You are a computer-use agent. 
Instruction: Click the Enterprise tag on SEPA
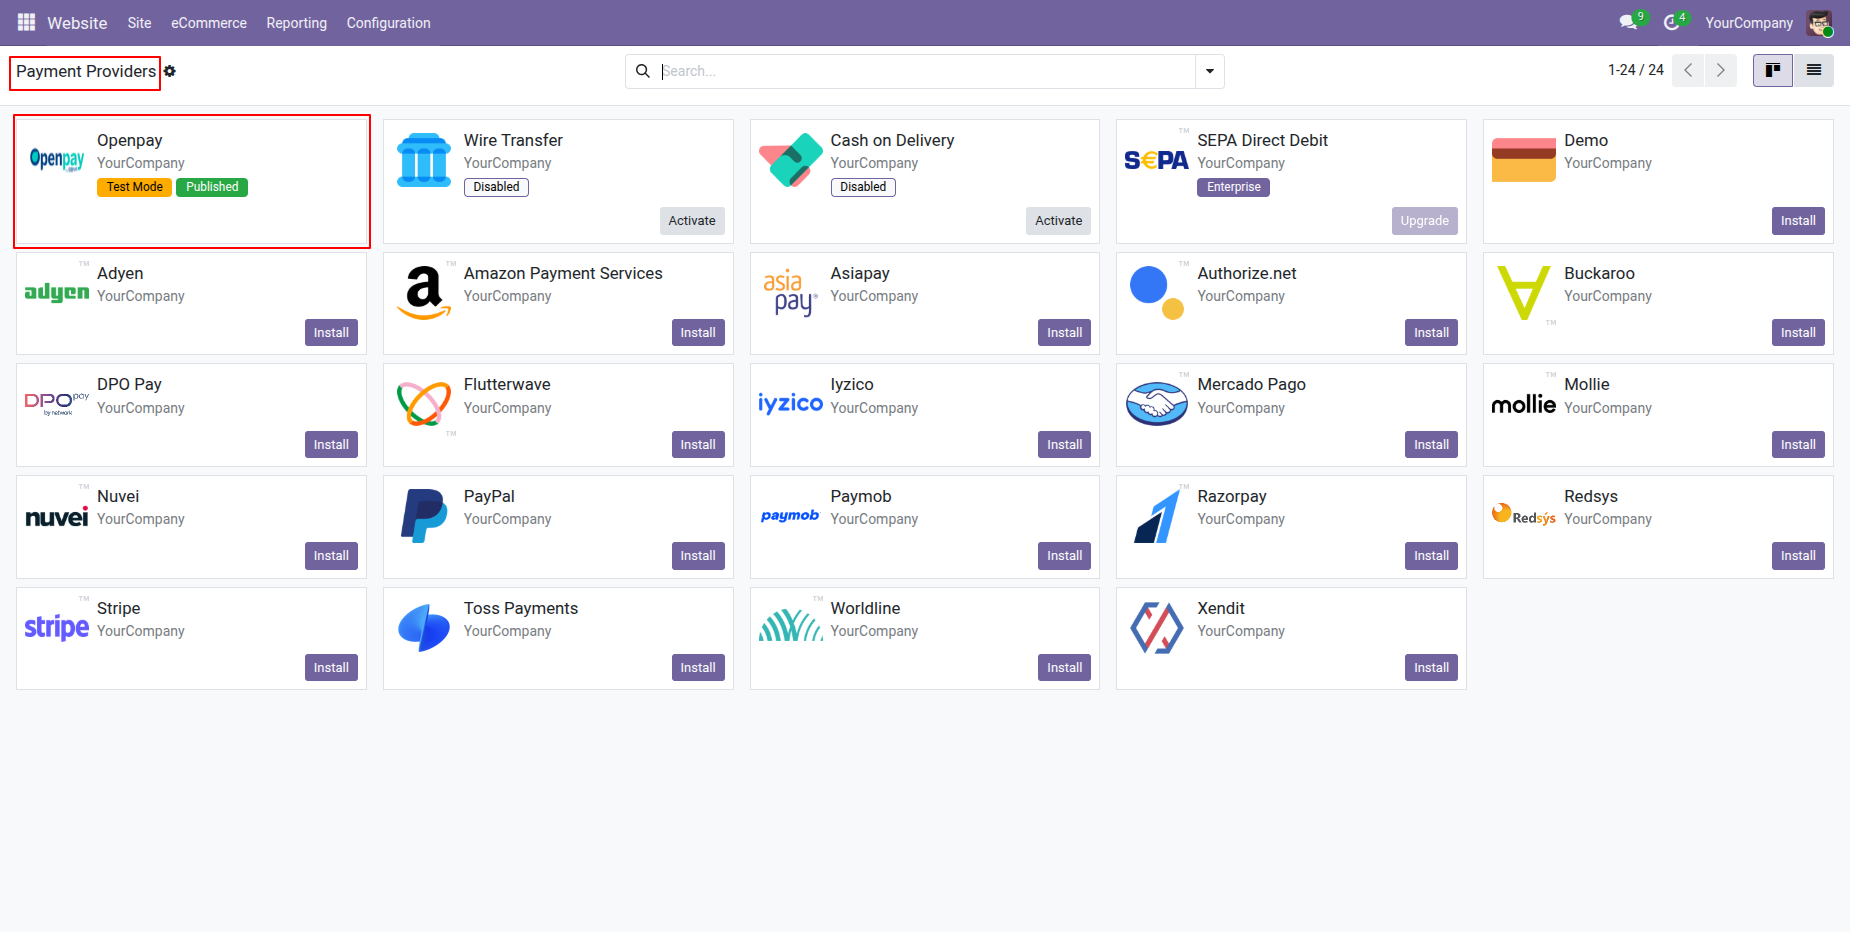[1233, 187]
